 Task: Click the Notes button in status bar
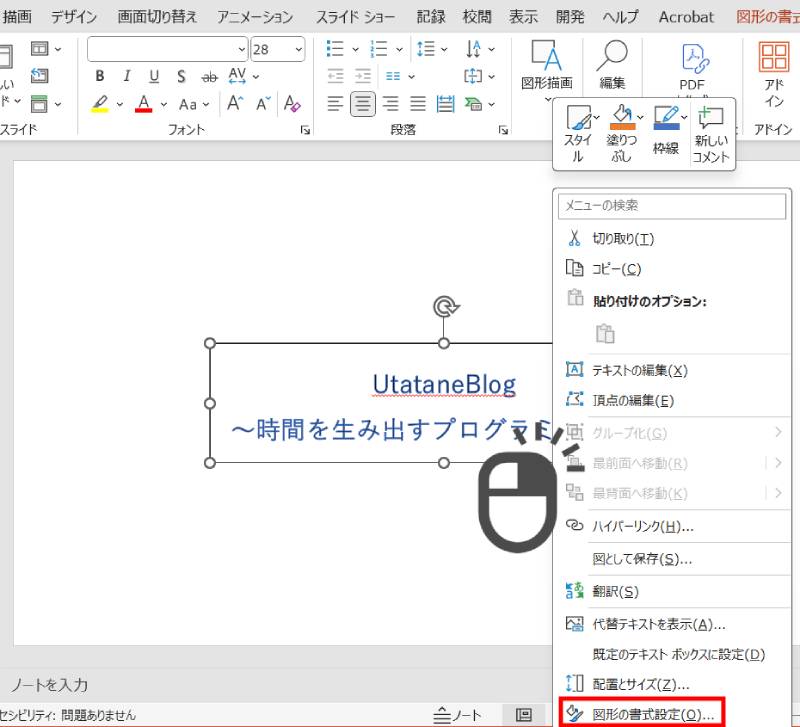457,715
